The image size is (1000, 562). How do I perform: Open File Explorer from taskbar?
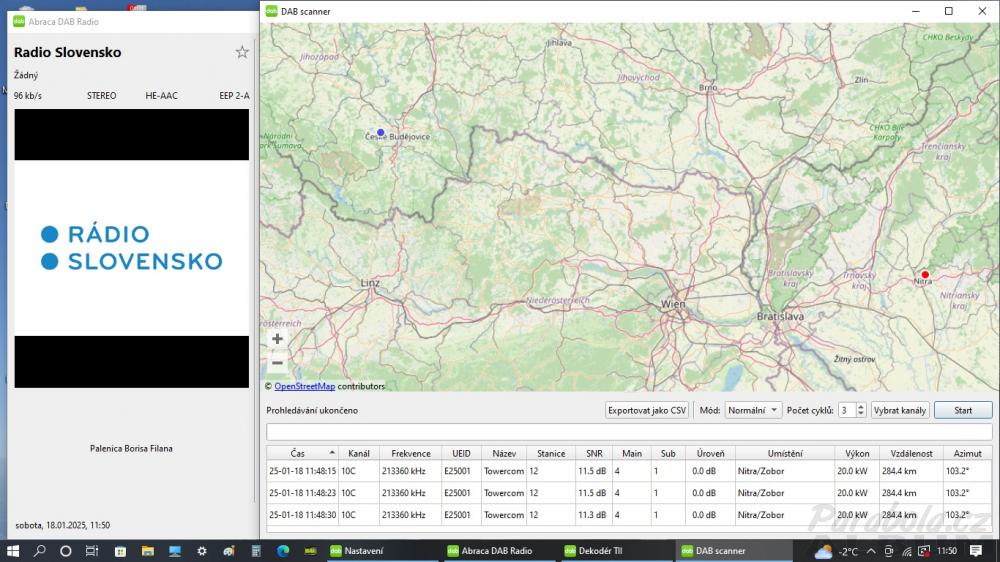[x=147, y=551]
